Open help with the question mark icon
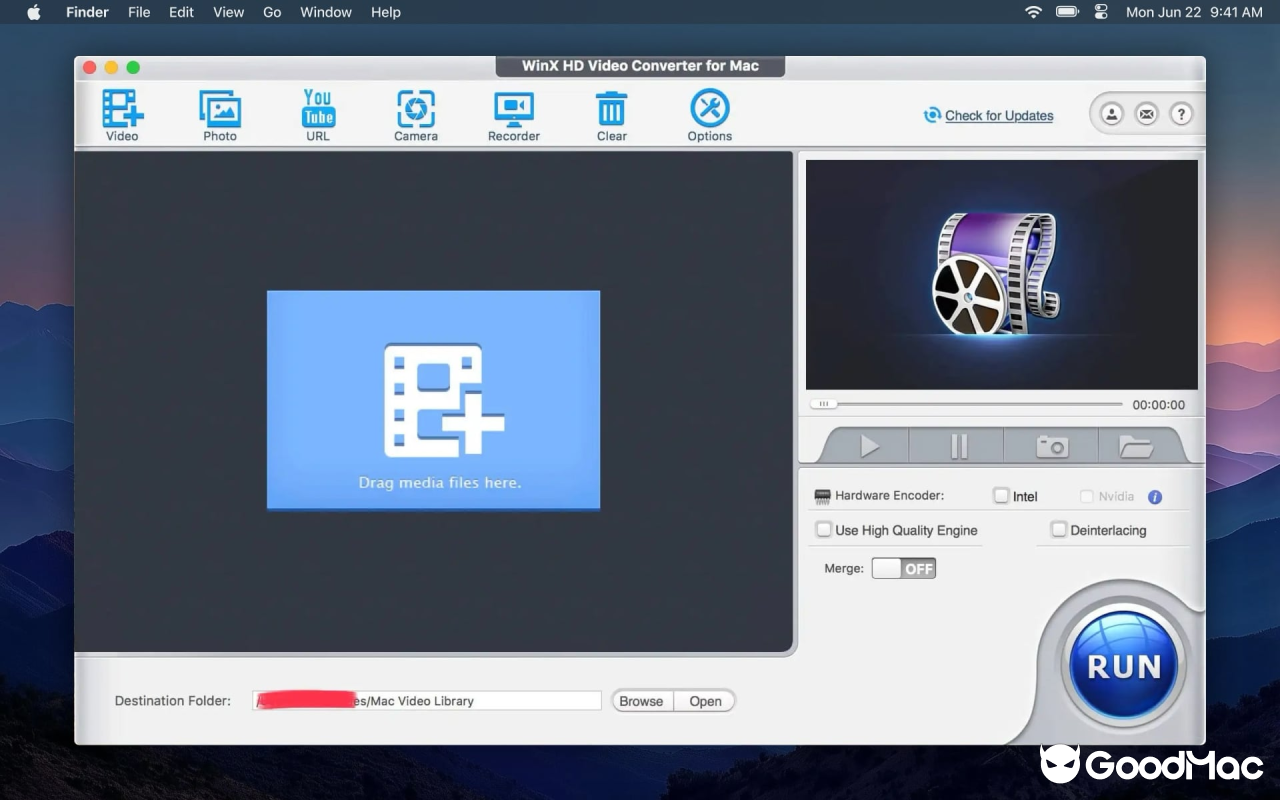Screen dimensions: 1280x800 click(1181, 114)
